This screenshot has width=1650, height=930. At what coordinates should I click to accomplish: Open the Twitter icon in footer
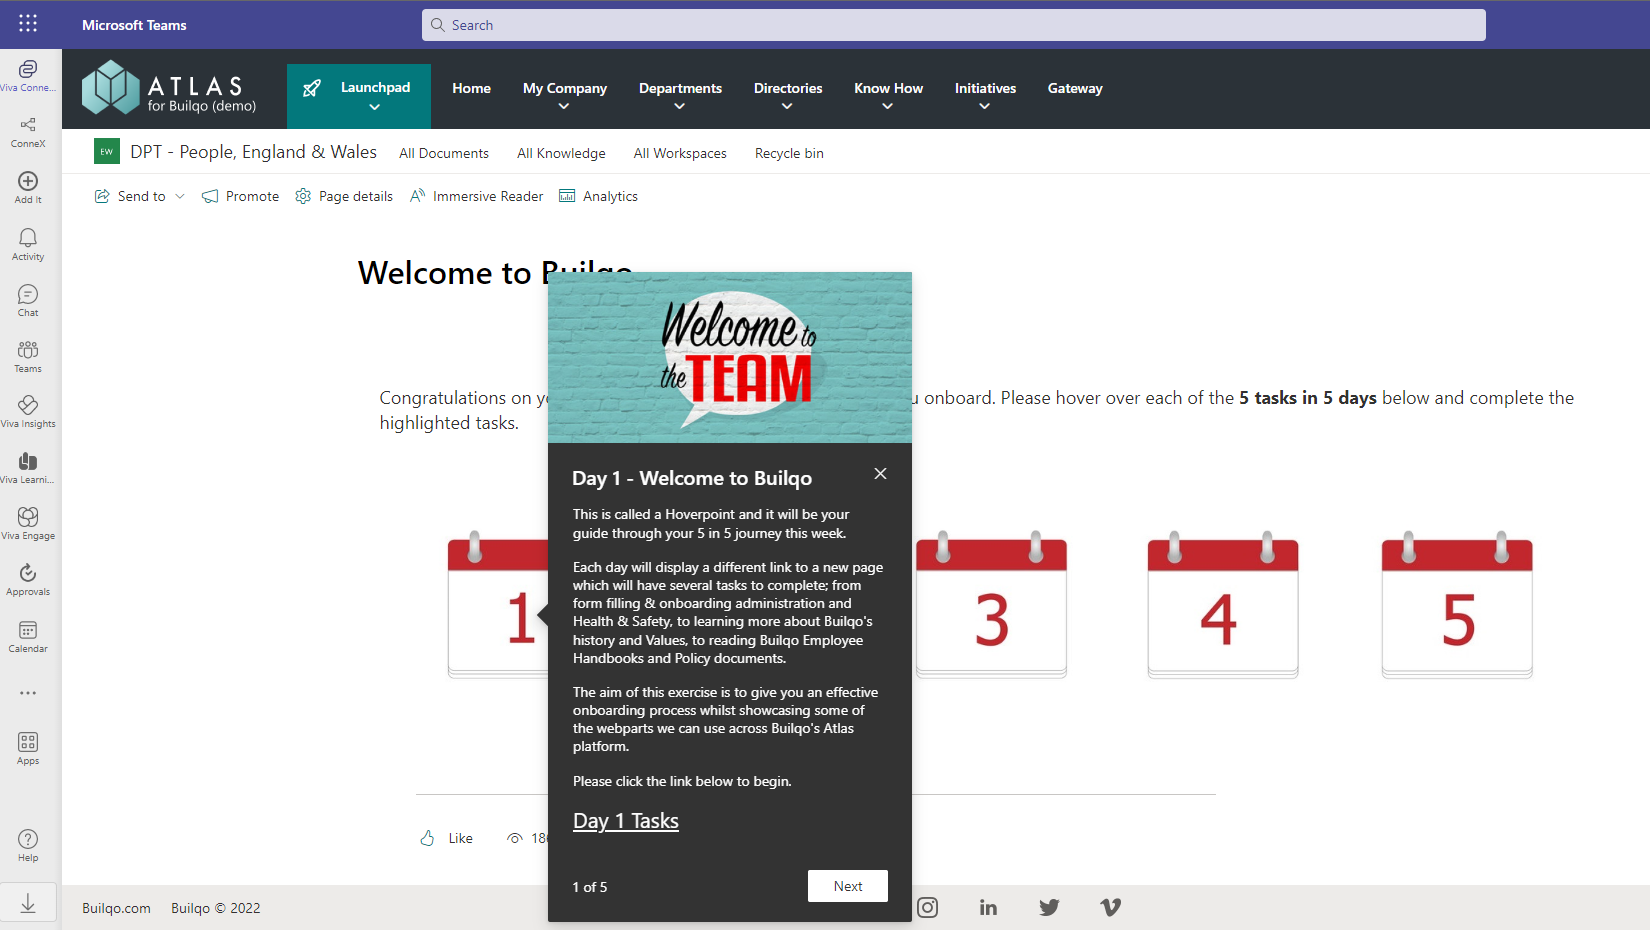coord(1049,907)
